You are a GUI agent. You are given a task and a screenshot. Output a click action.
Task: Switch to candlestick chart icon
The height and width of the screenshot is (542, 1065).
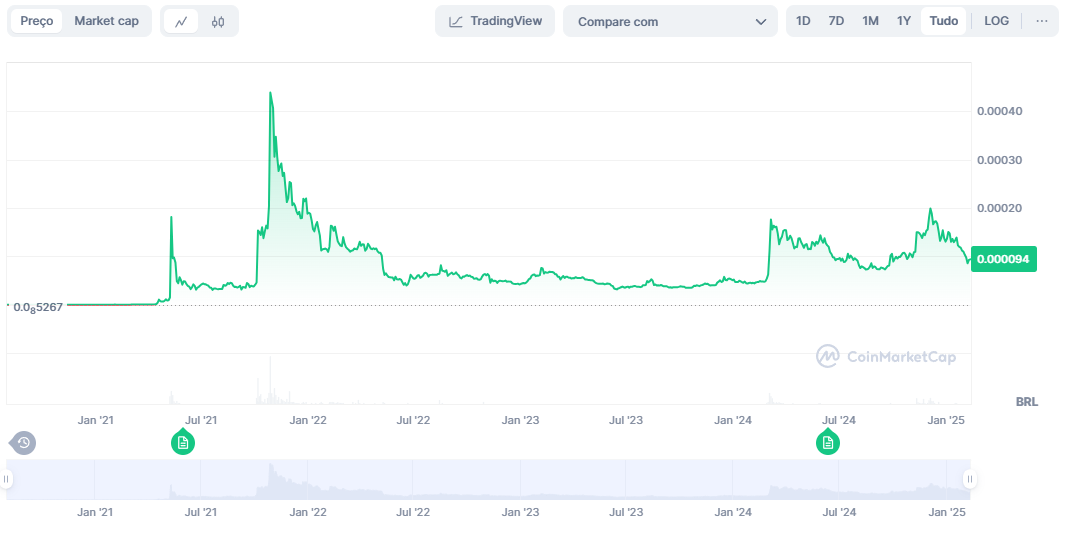218,21
